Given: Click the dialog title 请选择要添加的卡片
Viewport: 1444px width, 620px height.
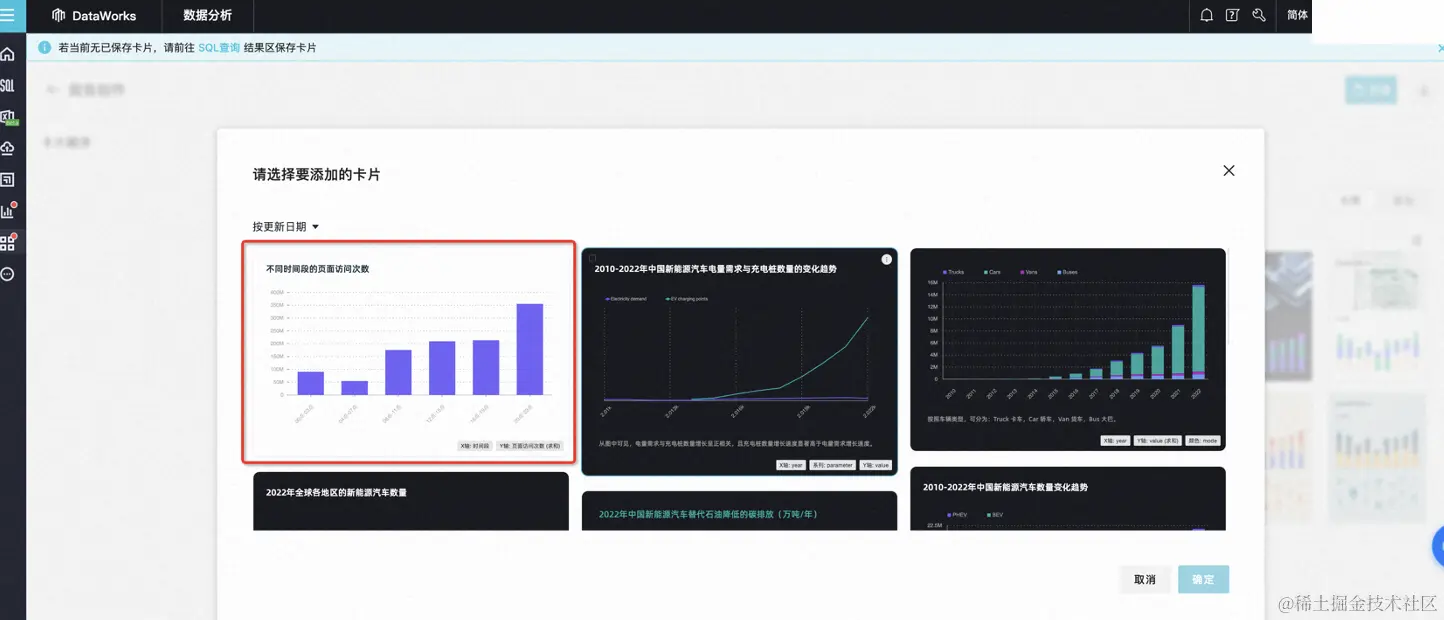Looking at the screenshot, I should coord(316,174).
